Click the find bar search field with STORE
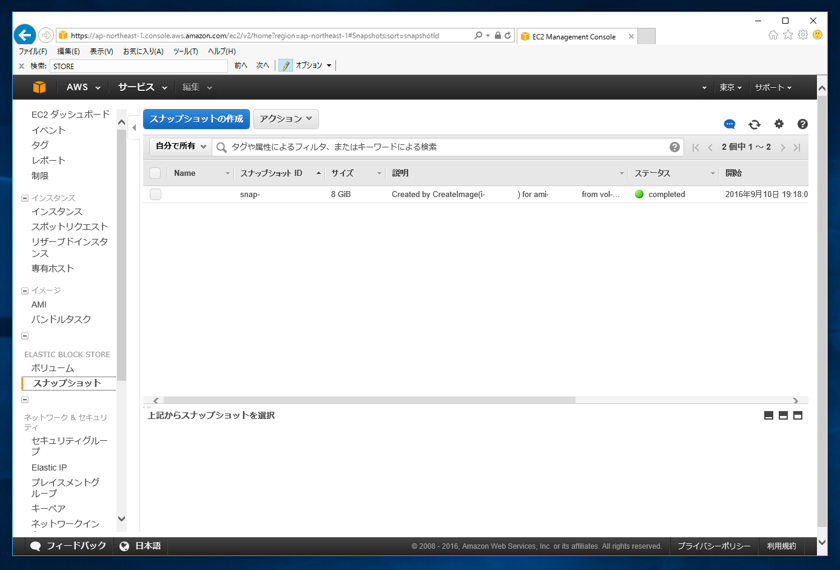The image size is (840, 570). [139, 66]
